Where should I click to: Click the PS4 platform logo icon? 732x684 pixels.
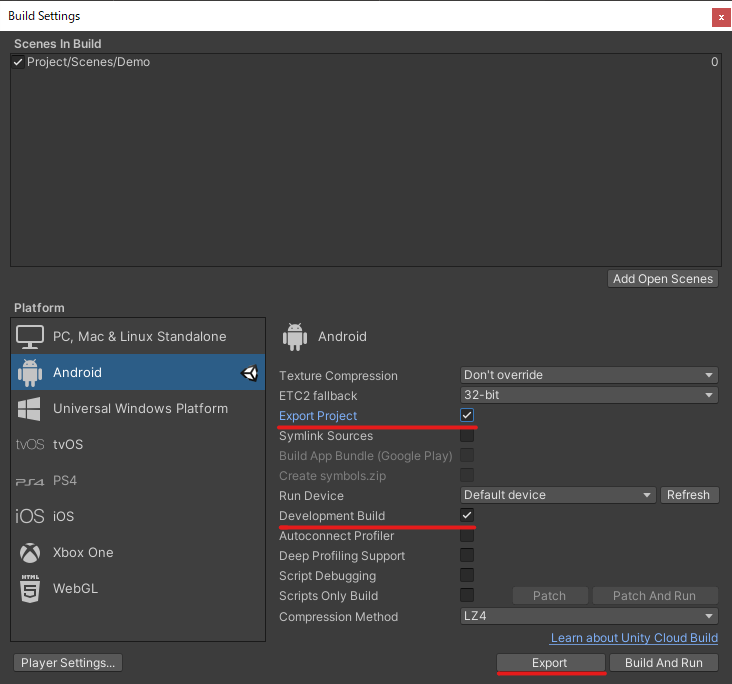coord(30,481)
